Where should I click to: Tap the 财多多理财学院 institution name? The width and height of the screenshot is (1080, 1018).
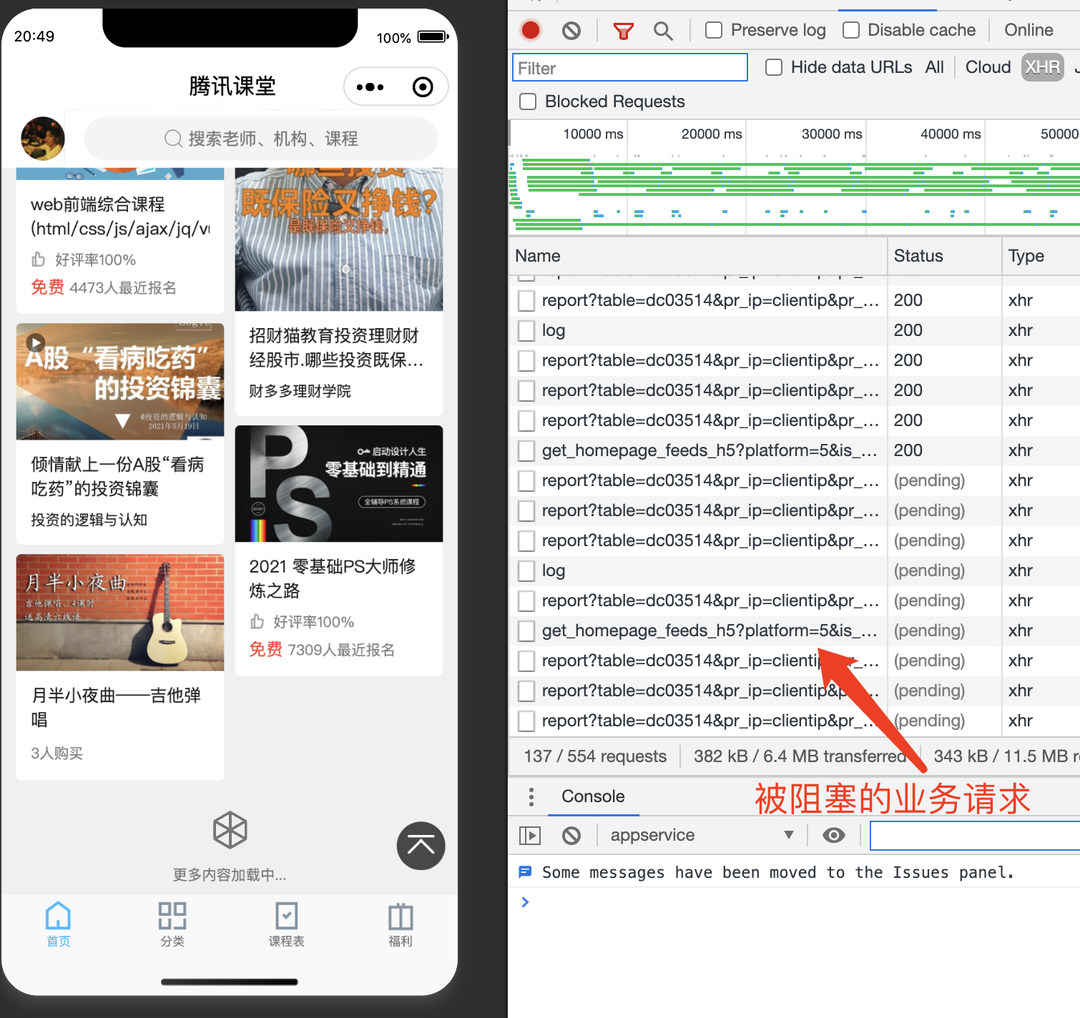point(300,391)
